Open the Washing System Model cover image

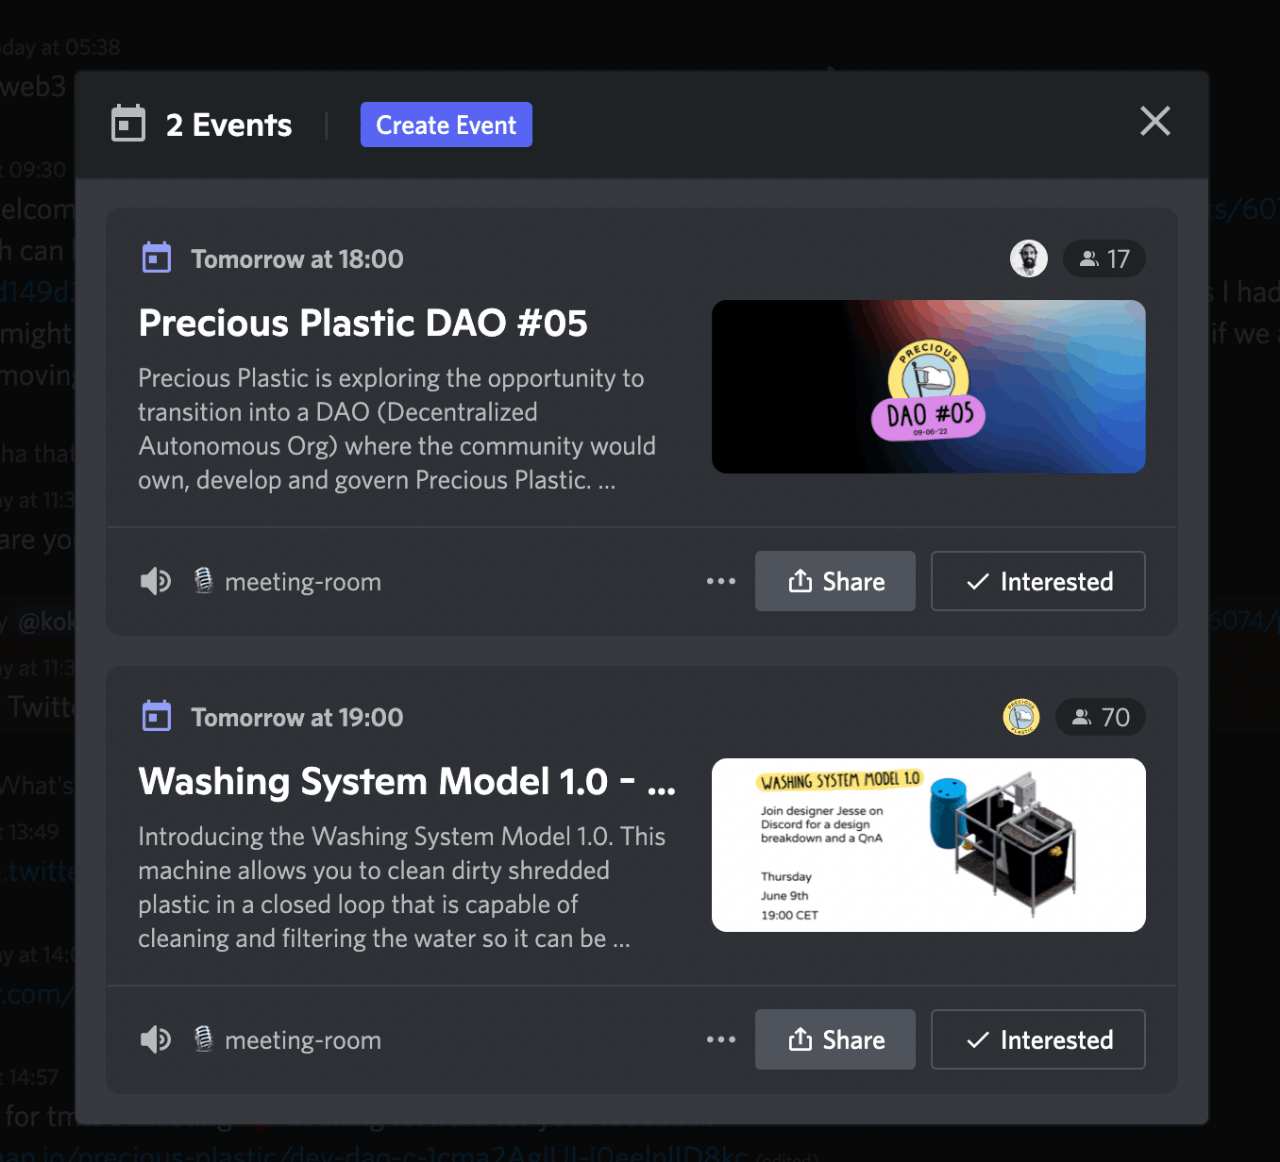tap(928, 845)
